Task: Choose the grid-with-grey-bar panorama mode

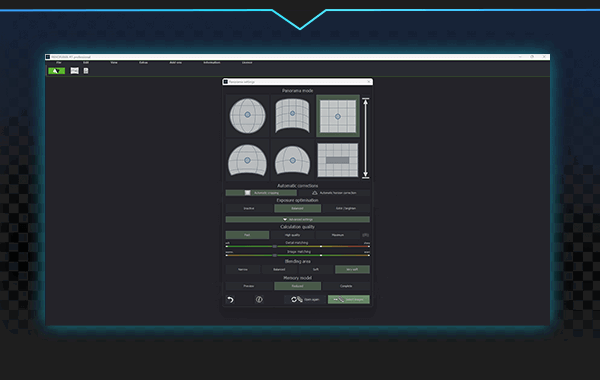Action: pyautogui.click(x=338, y=160)
